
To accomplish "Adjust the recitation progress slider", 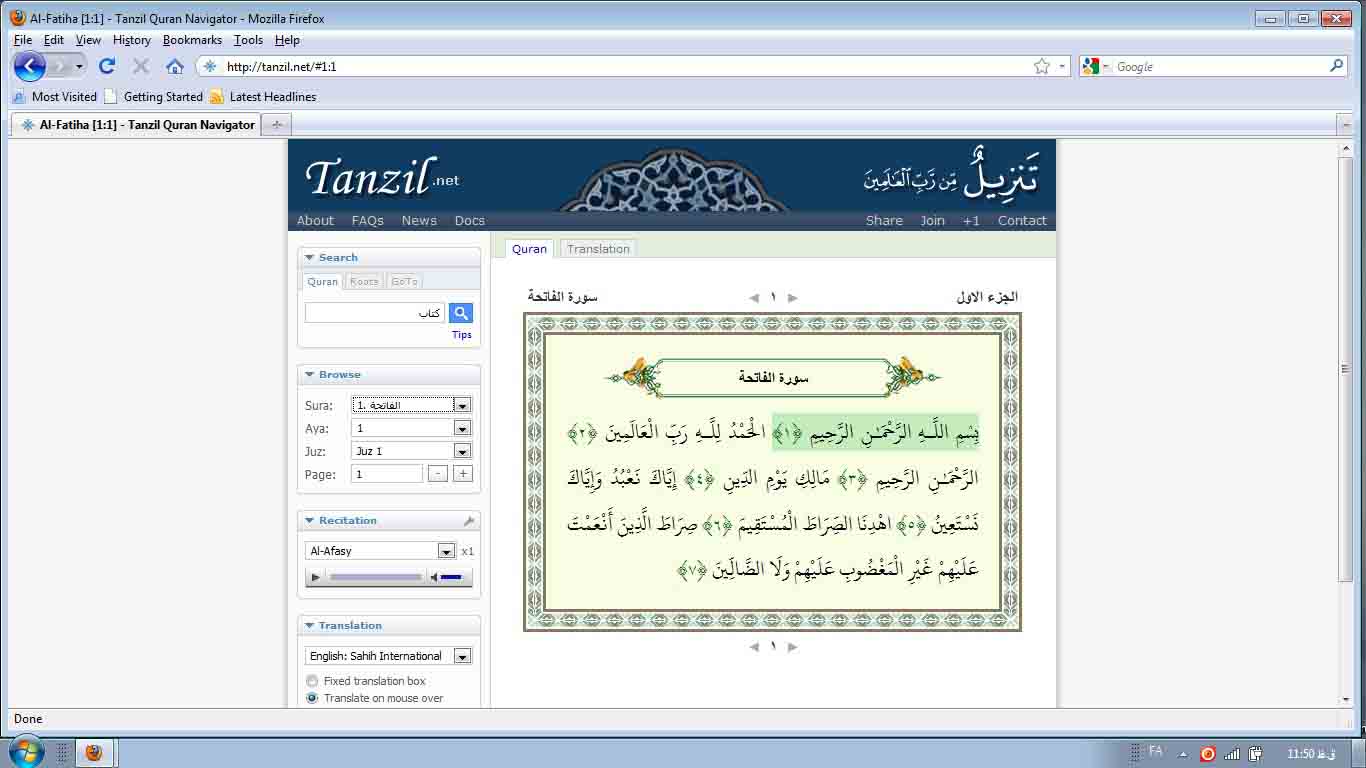I will coord(376,577).
